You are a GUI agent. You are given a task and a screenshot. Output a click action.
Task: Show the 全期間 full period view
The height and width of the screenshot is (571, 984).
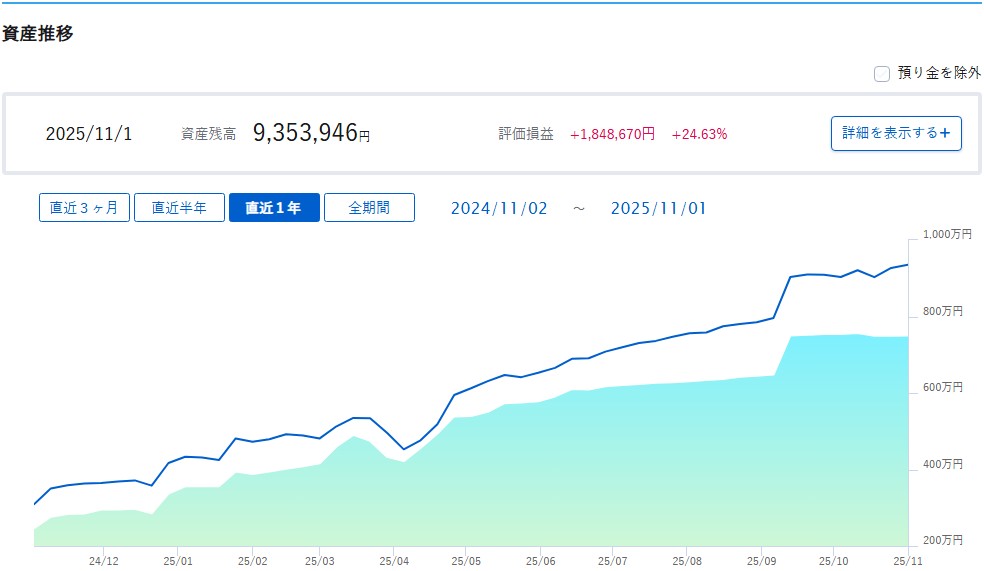[368, 208]
